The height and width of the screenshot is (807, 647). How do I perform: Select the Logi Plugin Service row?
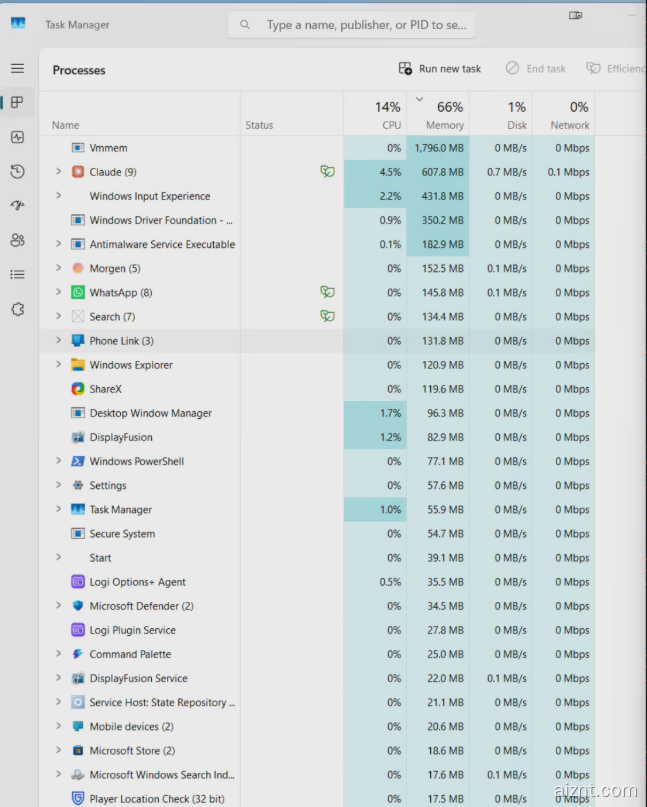pos(317,630)
